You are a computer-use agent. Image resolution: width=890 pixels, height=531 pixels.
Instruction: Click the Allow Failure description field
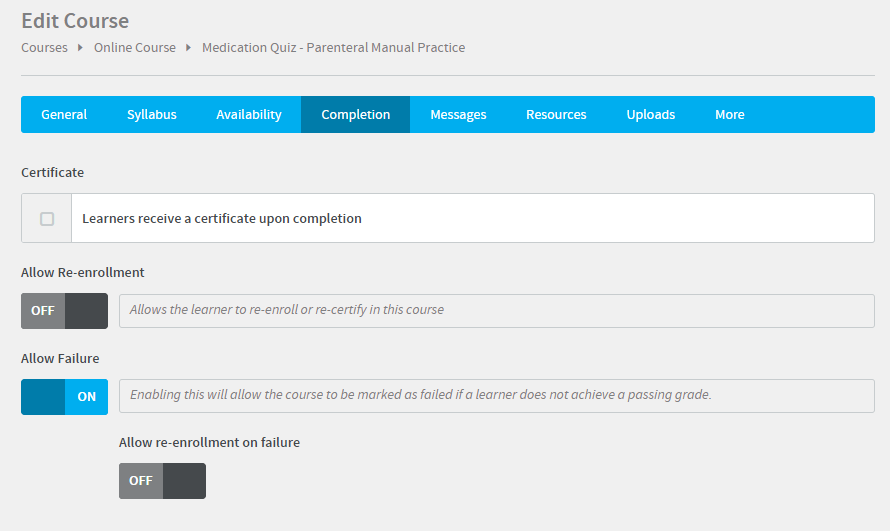[496, 396]
